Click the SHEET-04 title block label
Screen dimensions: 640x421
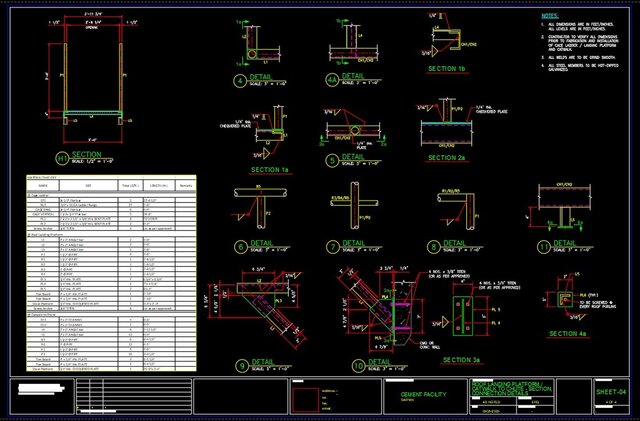pyautogui.click(x=610, y=393)
